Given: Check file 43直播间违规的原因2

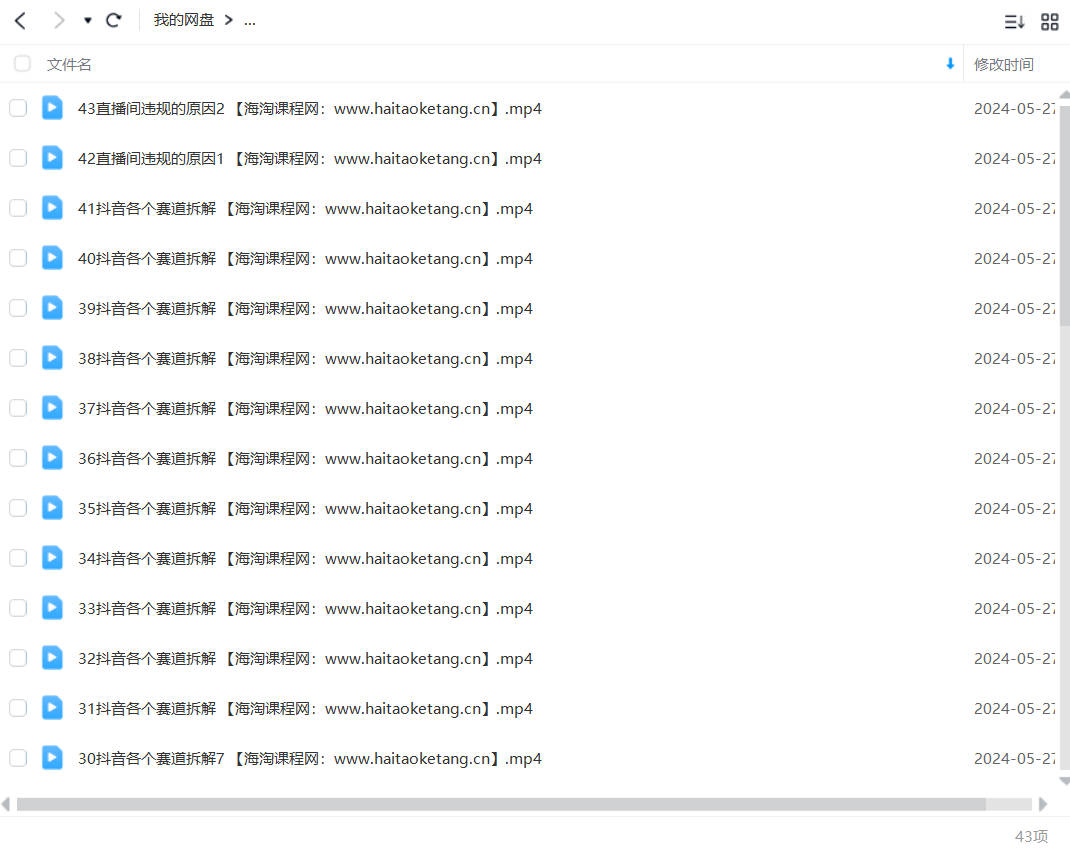Looking at the screenshot, I should click(x=18, y=108).
